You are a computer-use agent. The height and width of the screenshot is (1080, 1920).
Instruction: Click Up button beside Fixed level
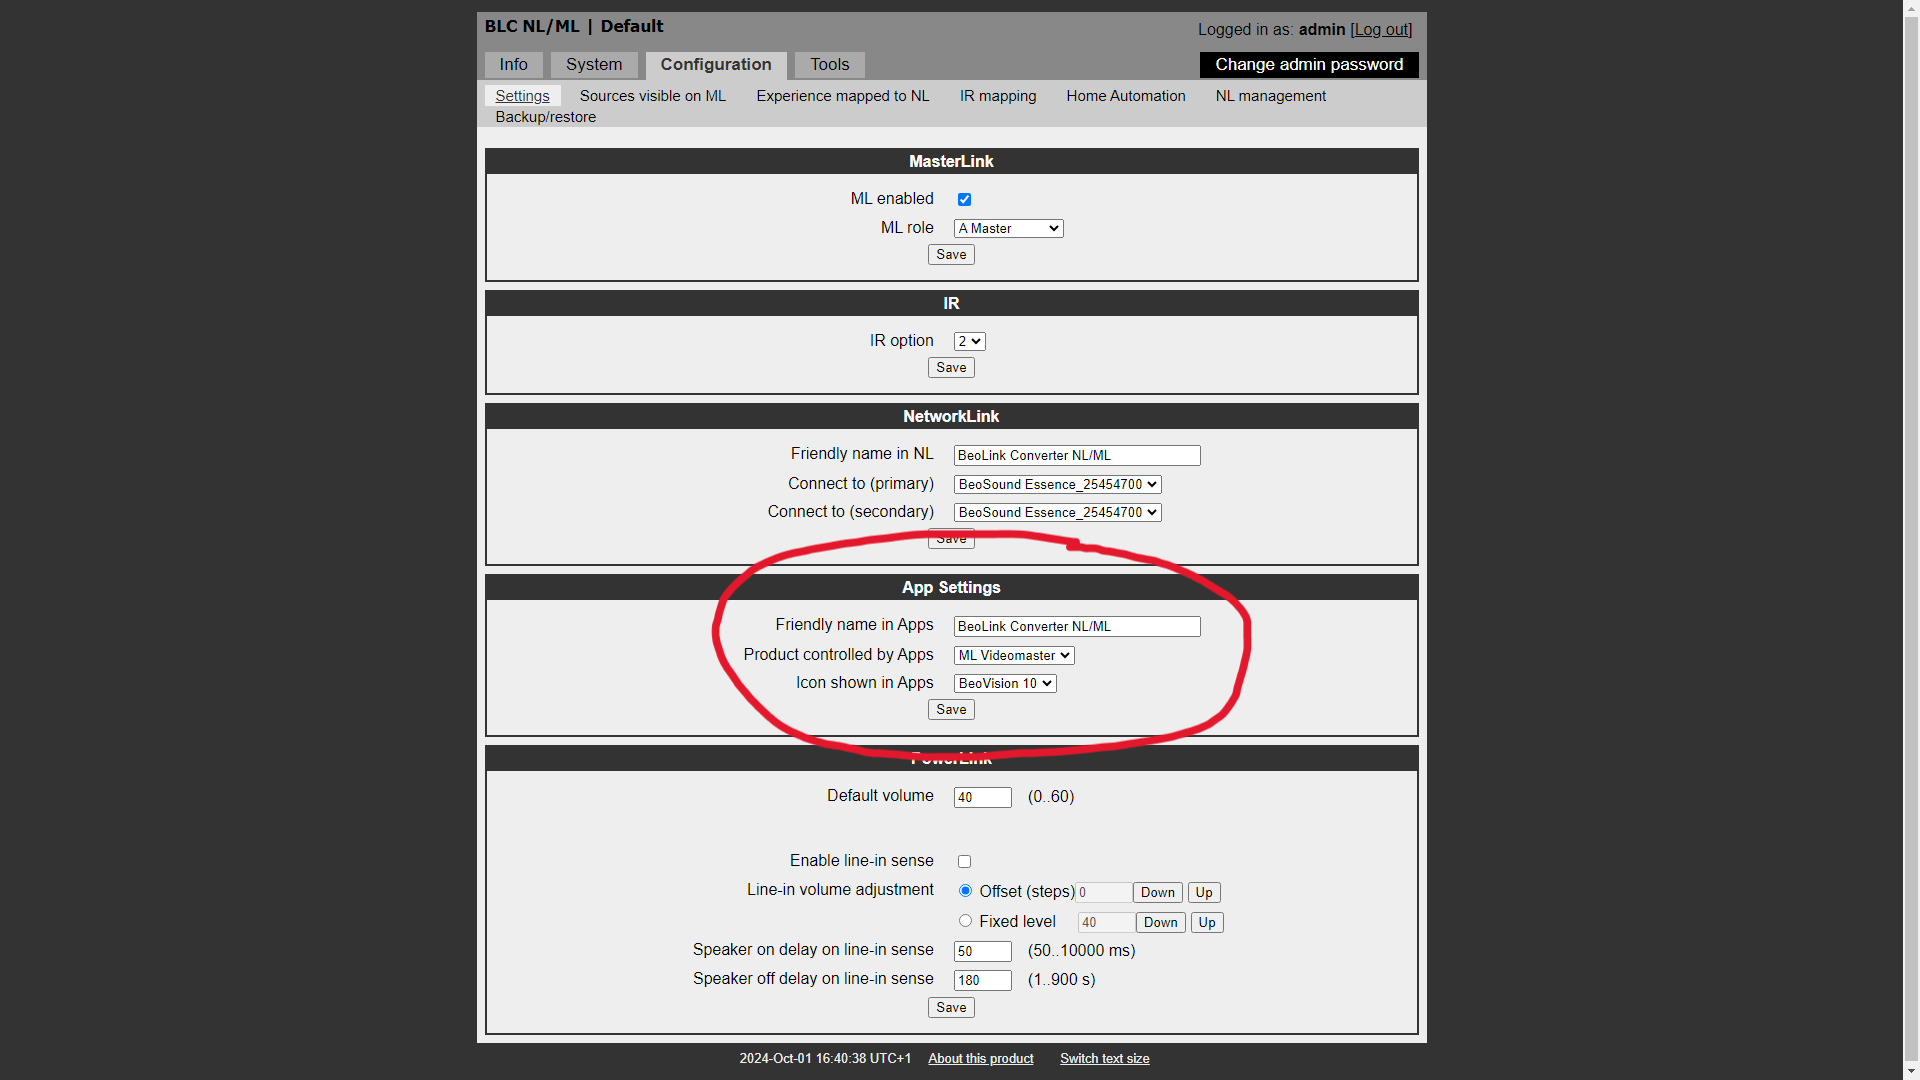(x=1207, y=923)
